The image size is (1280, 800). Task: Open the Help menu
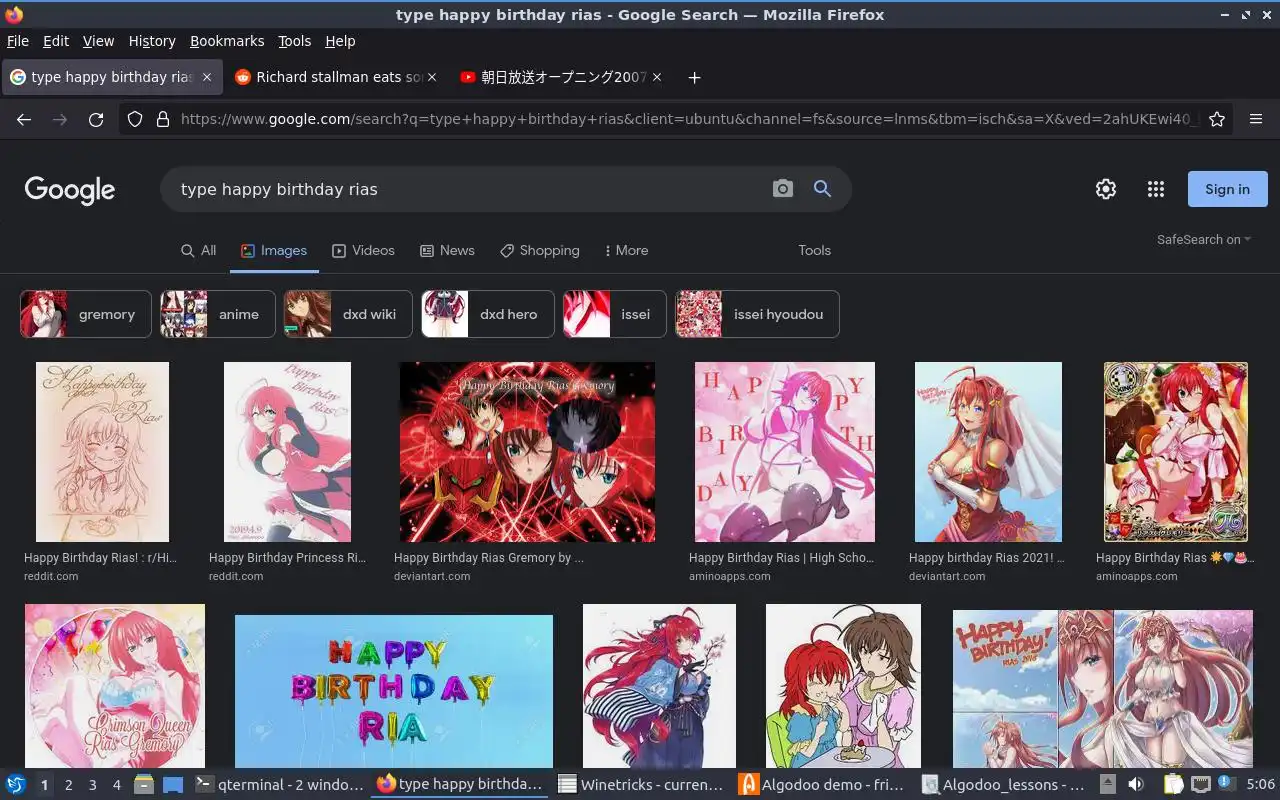coord(340,41)
